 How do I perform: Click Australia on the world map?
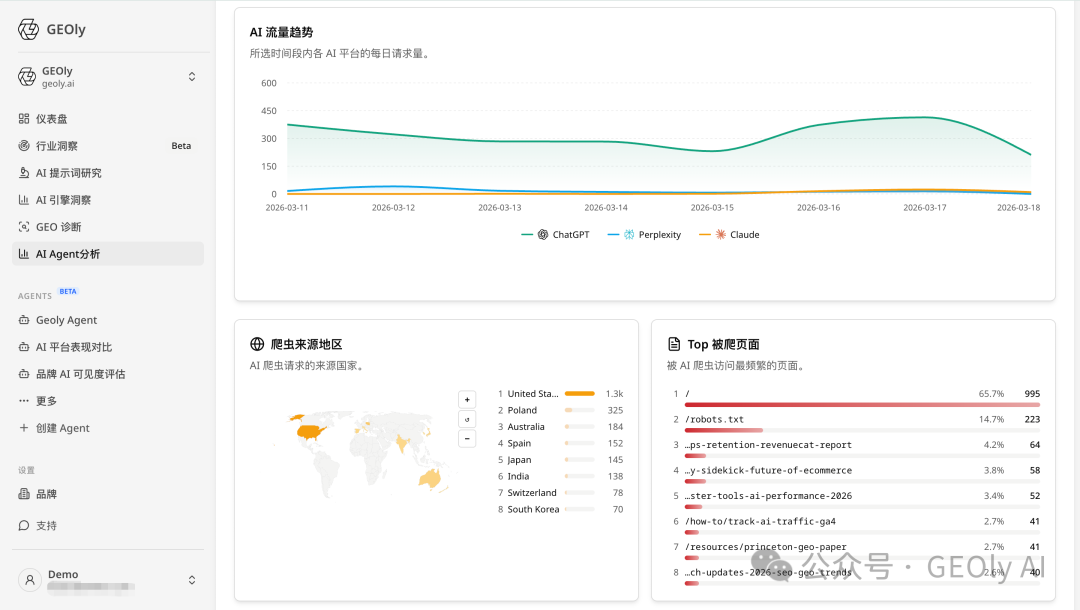coord(430,478)
